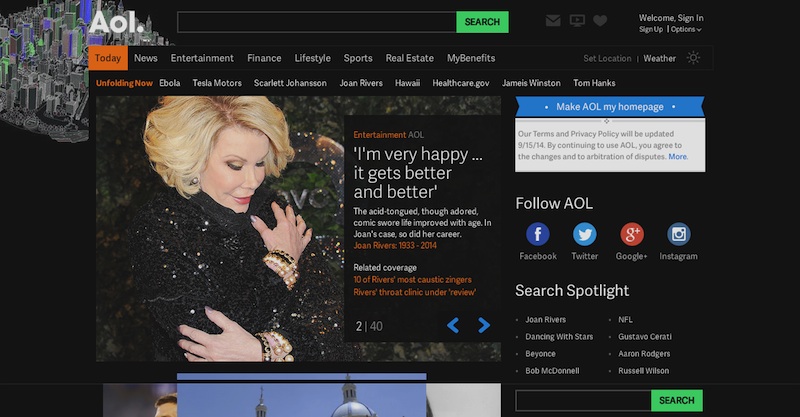Screen dimensions: 800x417
Task: Open Joan Rivers in Unfolding Now bar
Action: pos(361,83)
